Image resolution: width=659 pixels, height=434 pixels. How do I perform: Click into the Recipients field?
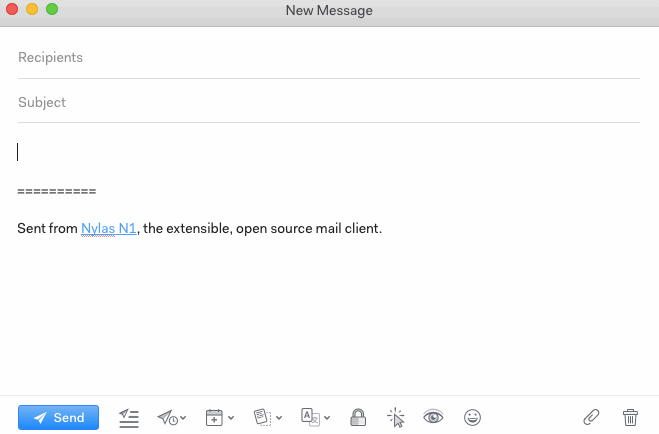[x=328, y=58]
